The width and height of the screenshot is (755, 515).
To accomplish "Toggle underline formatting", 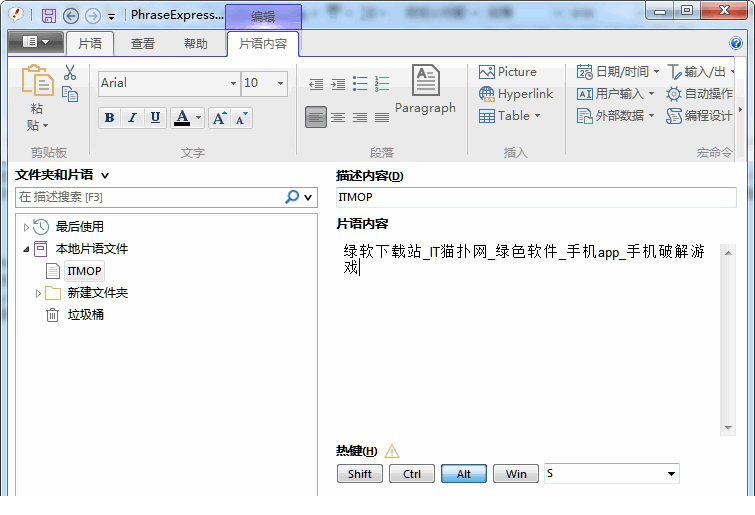I will 155,118.
